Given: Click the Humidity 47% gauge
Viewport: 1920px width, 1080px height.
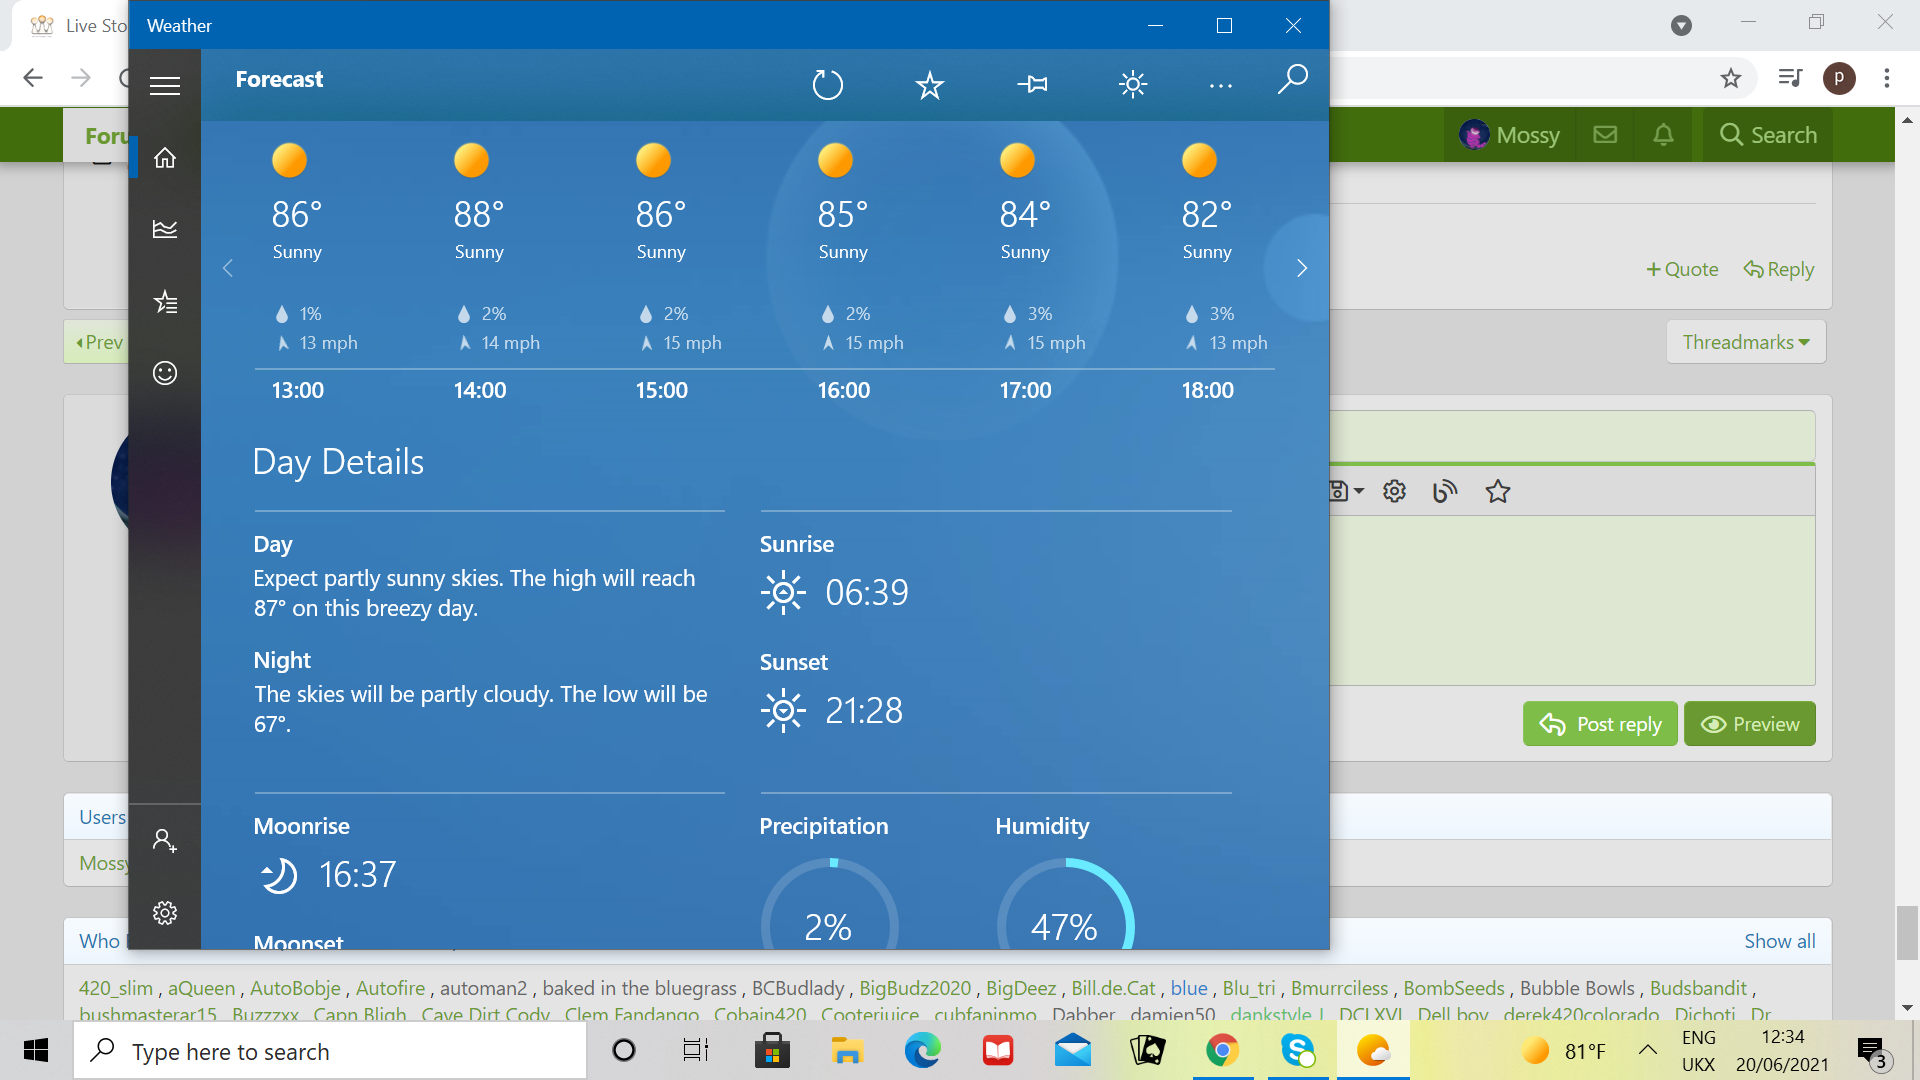Looking at the screenshot, I should pyautogui.click(x=1065, y=905).
